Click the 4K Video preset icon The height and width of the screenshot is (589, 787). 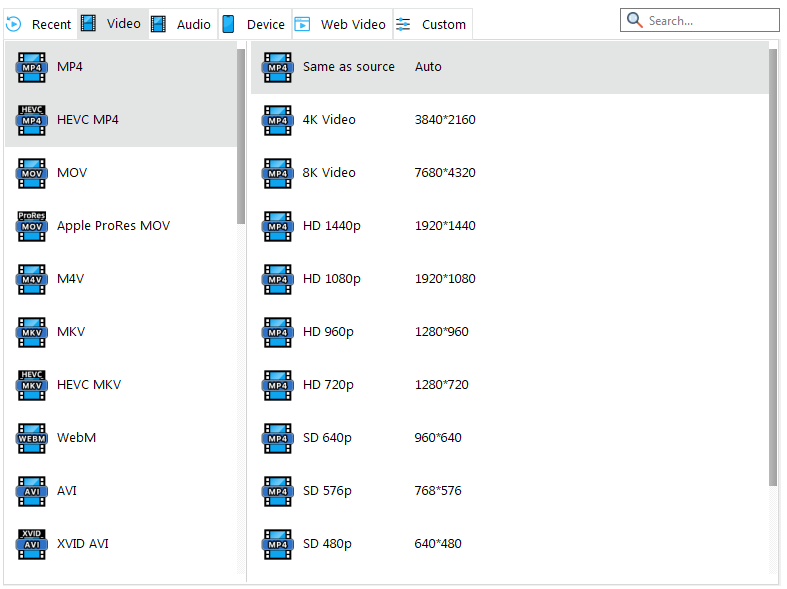point(277,120)
